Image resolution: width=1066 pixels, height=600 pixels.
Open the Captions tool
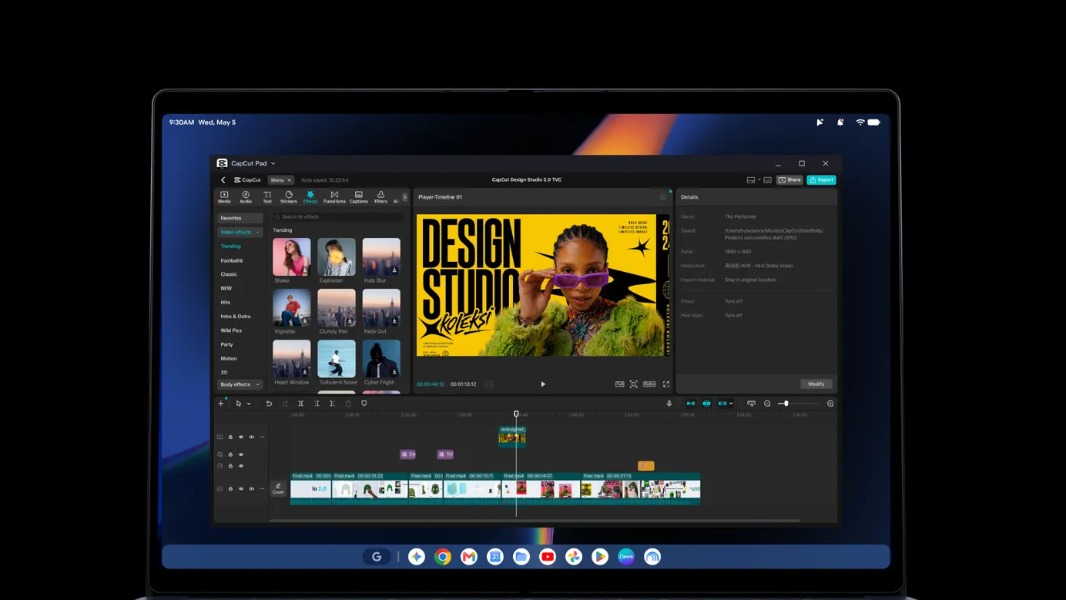[x=358, y=197]
